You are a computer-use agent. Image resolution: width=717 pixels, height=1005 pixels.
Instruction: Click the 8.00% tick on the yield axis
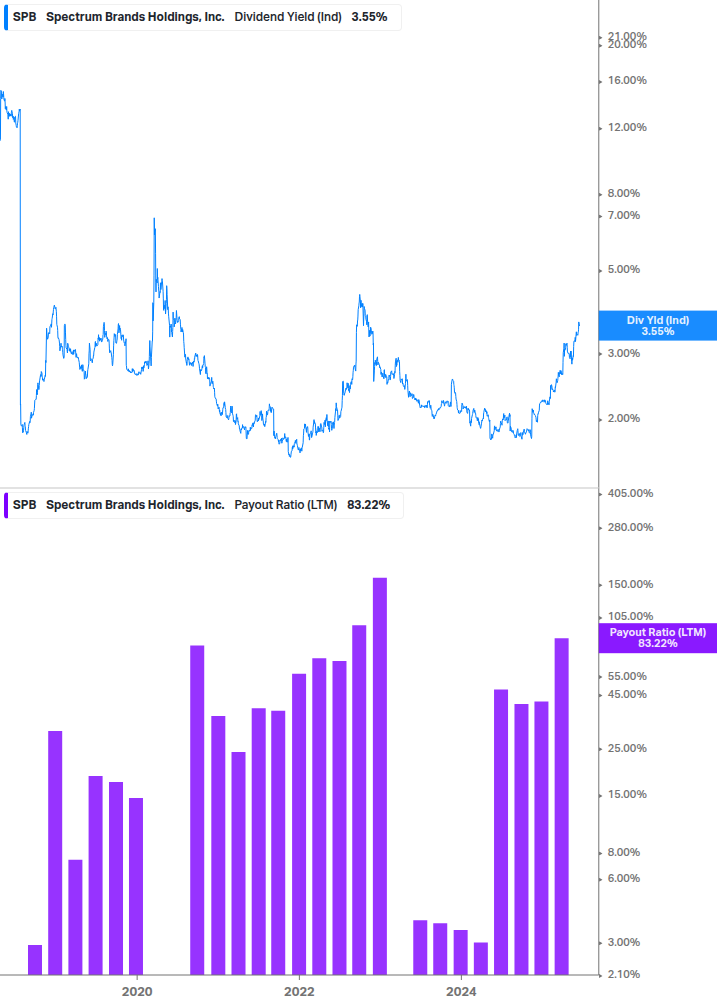(623, 194)
